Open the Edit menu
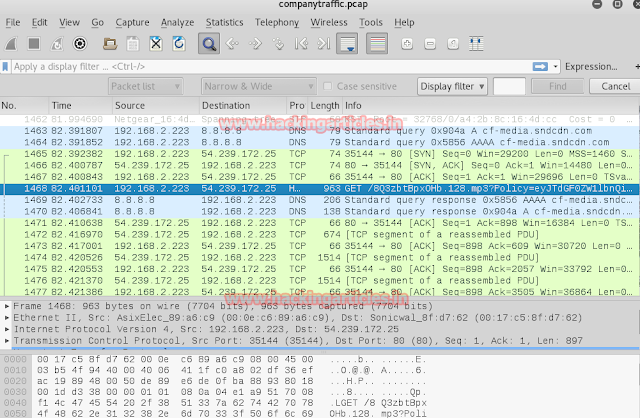The image size is (640, 418). 40,22
